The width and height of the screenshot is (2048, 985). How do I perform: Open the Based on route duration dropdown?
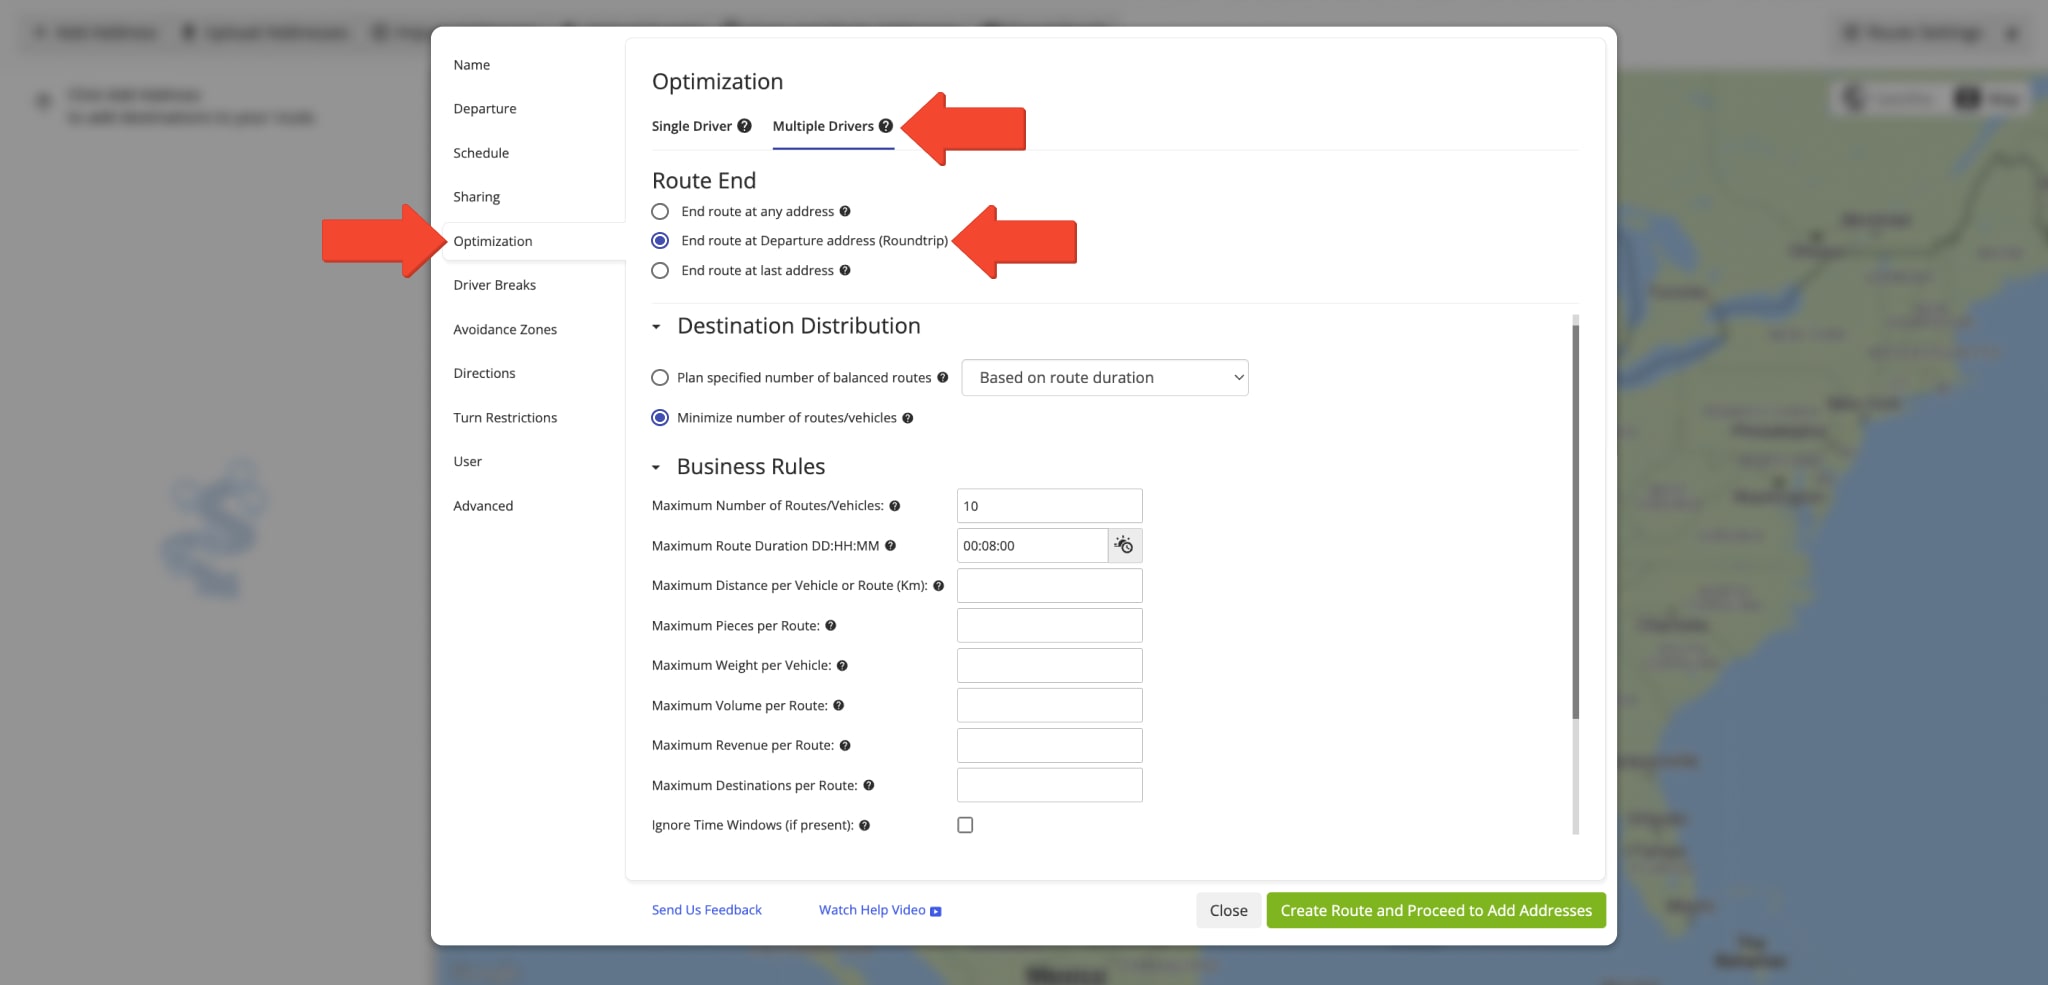pyautogui.click(x=1105, y=377)
